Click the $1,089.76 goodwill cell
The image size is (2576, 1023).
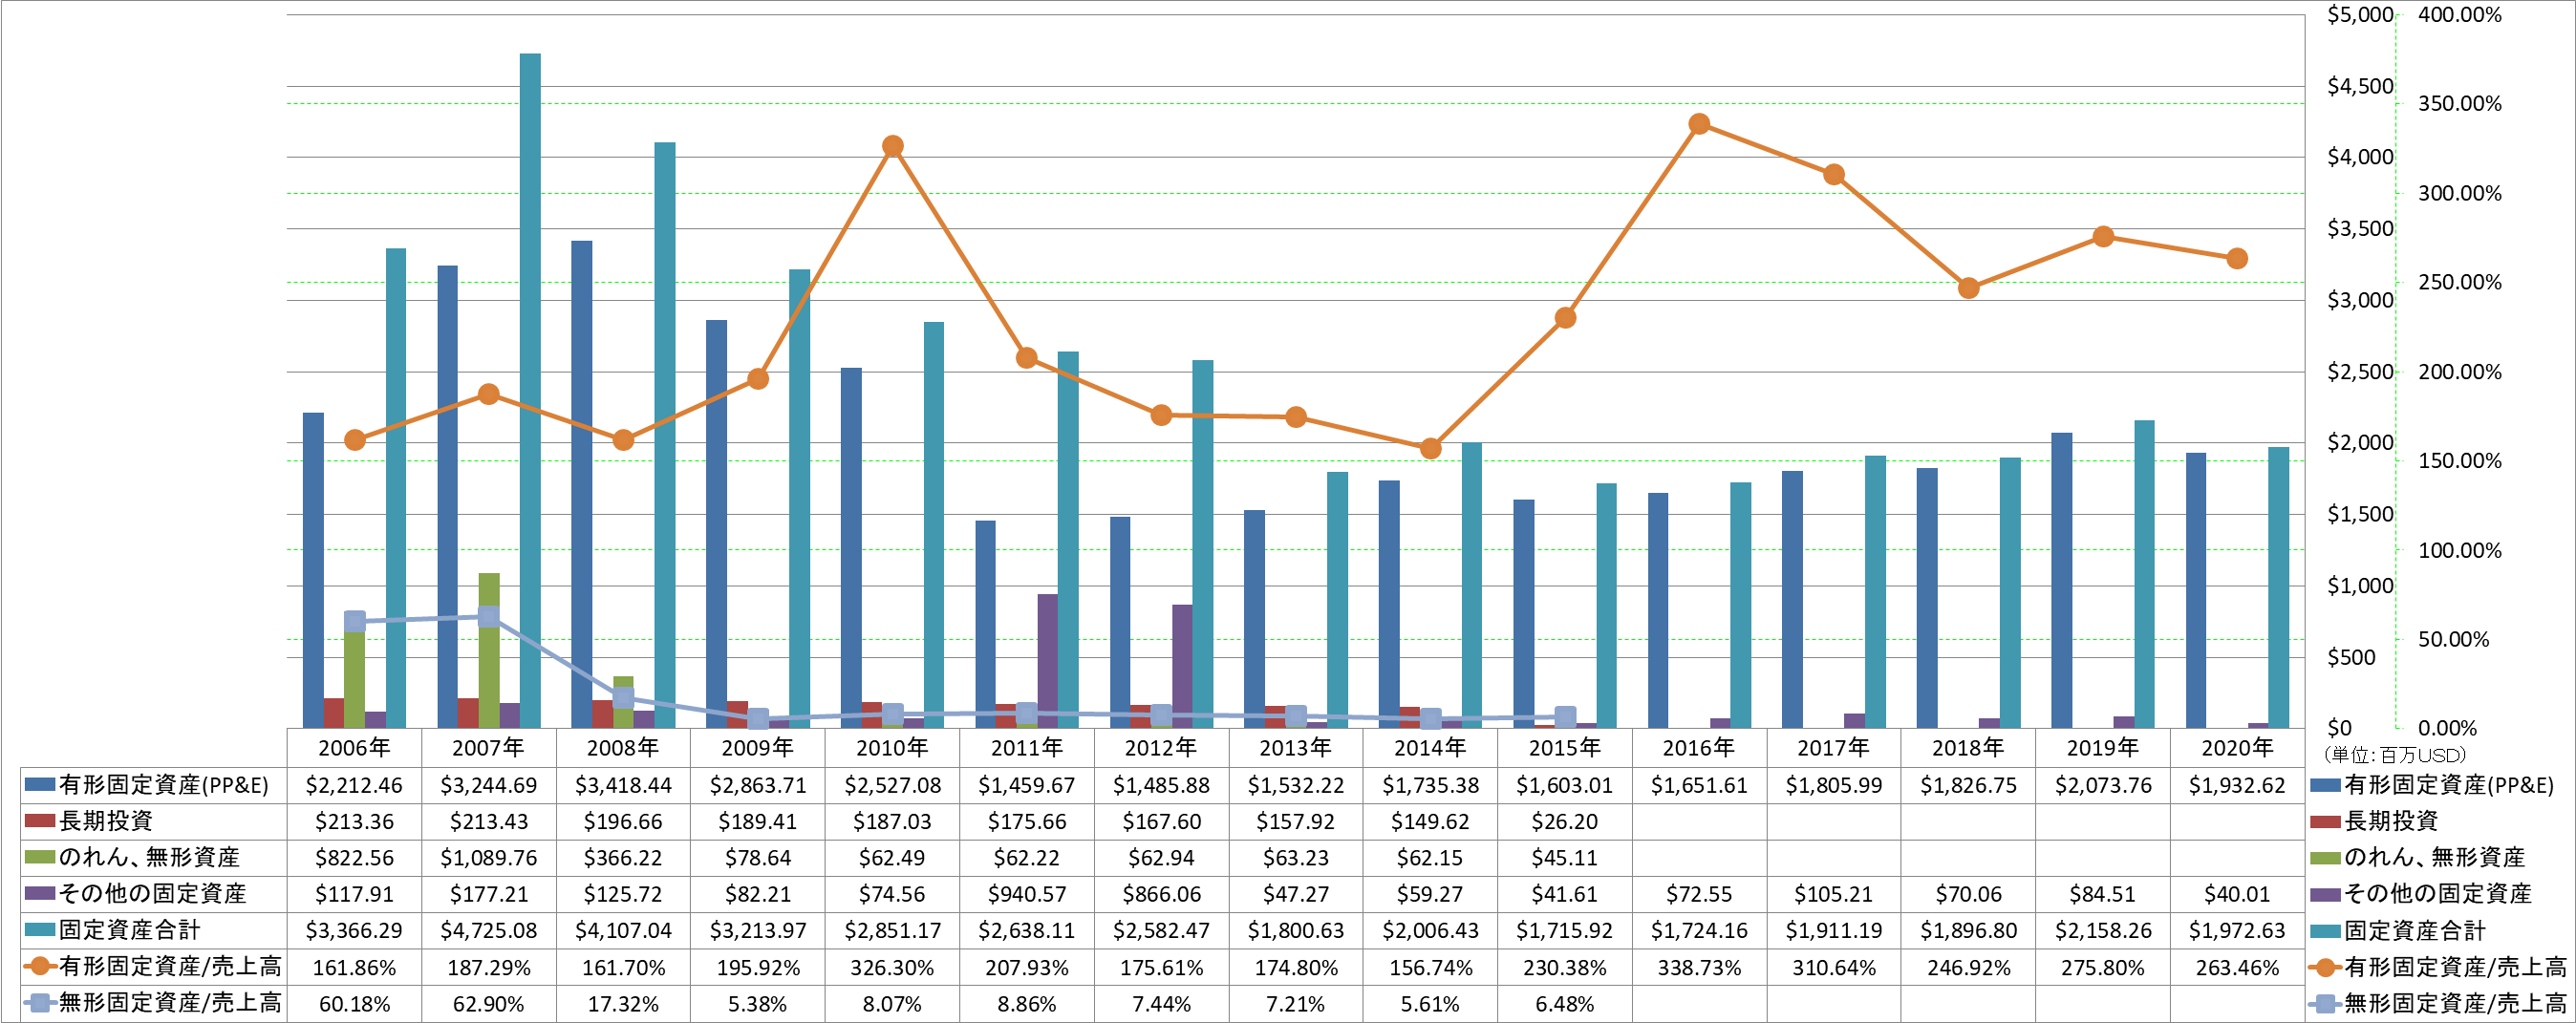[489, 857]
